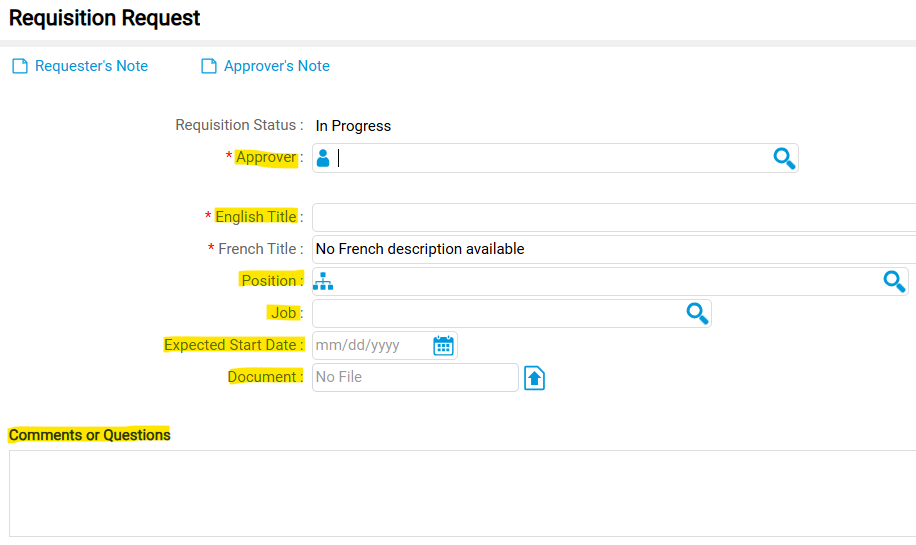Click in the Comments or Questions textarea
The image size is (916, 545).
coord(460,493)
